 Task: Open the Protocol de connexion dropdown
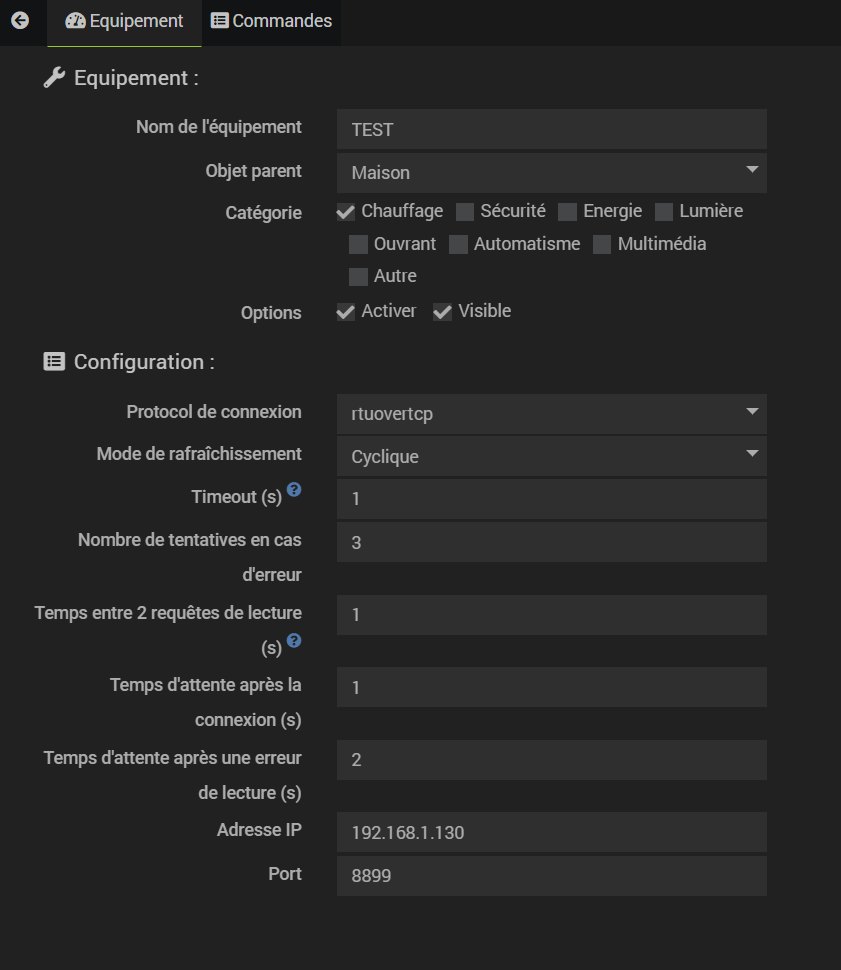[552, 414]
